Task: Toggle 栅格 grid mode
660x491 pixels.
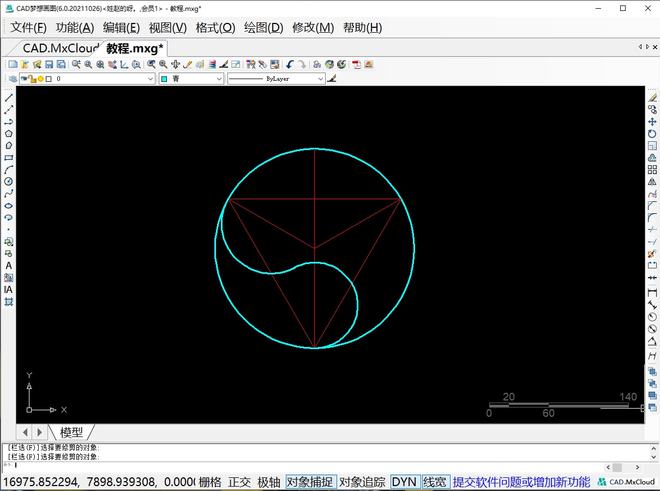Action: click(210, 482)
